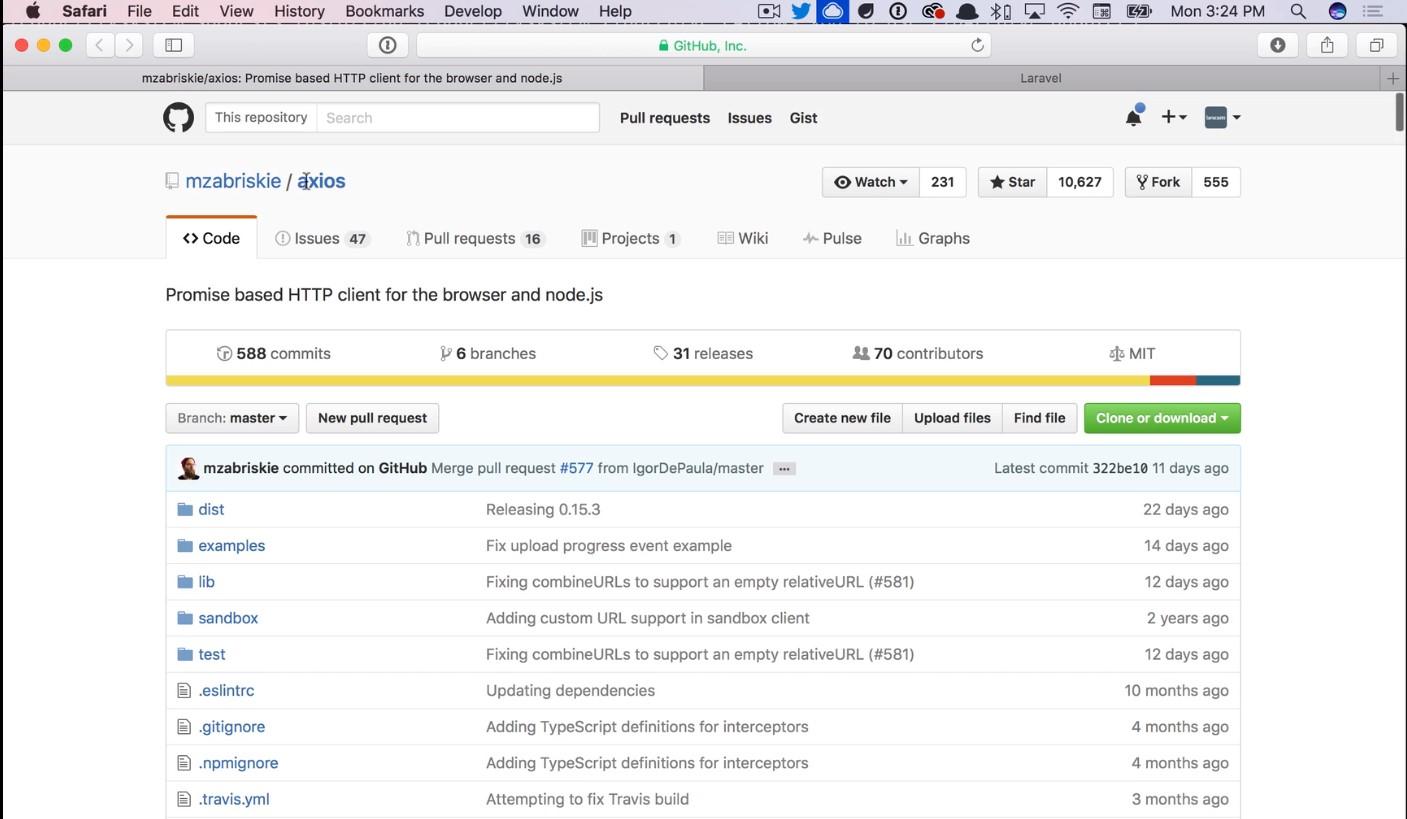Open a new Safari tab with plus
This screenshot has width=1407, height=819.
click(1392, 78)
